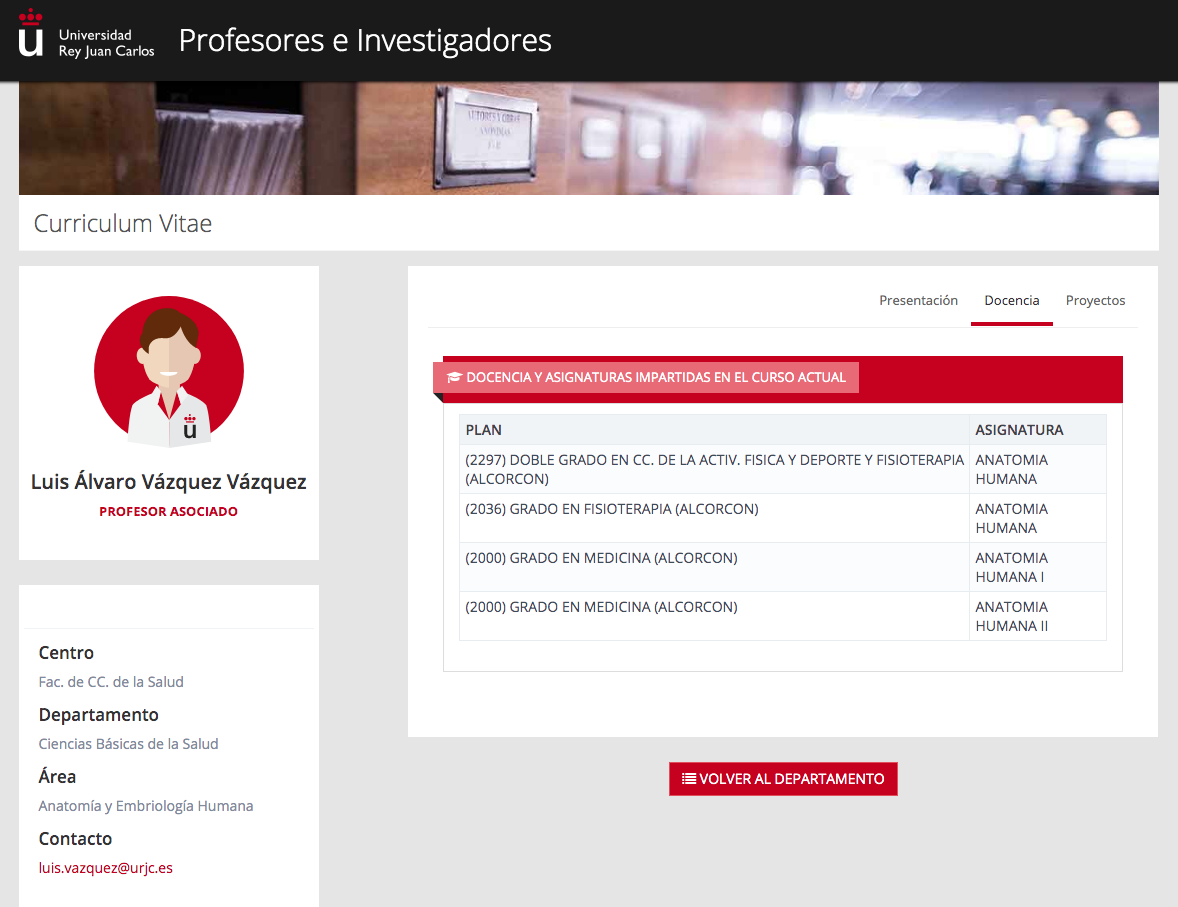Select the Grado en Fisioterapia (2036) row
The image size is (1178, 907).
[612, 509]
